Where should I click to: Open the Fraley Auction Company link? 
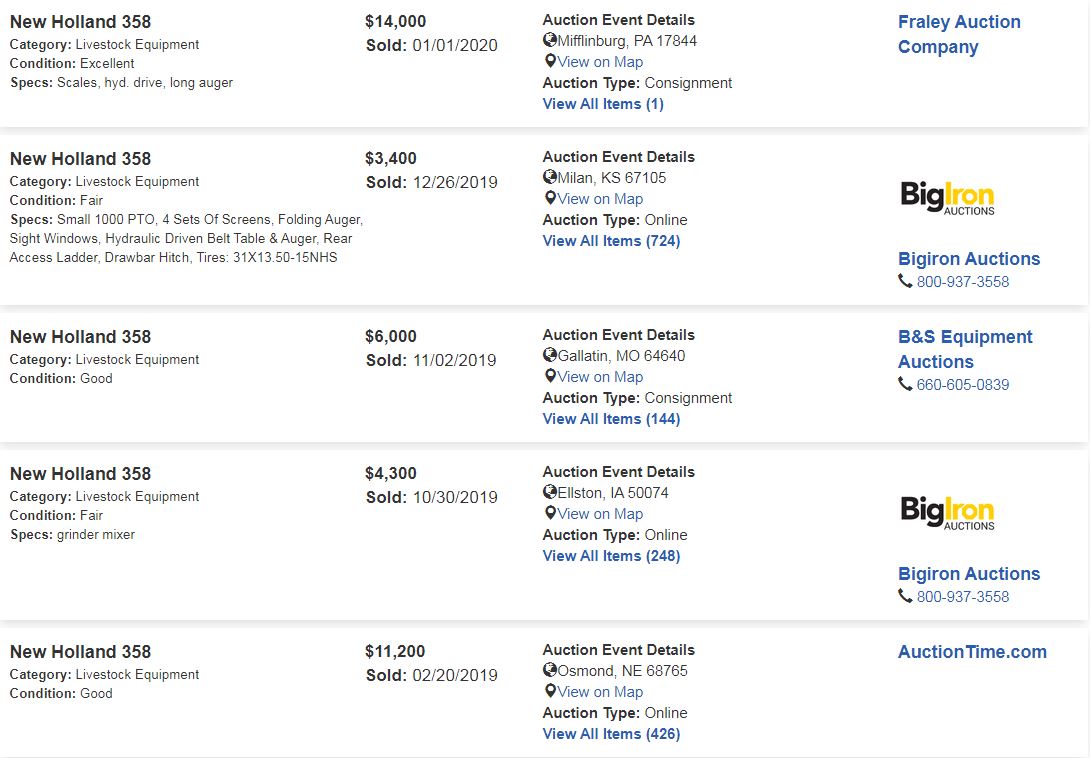tap(958, 34)
